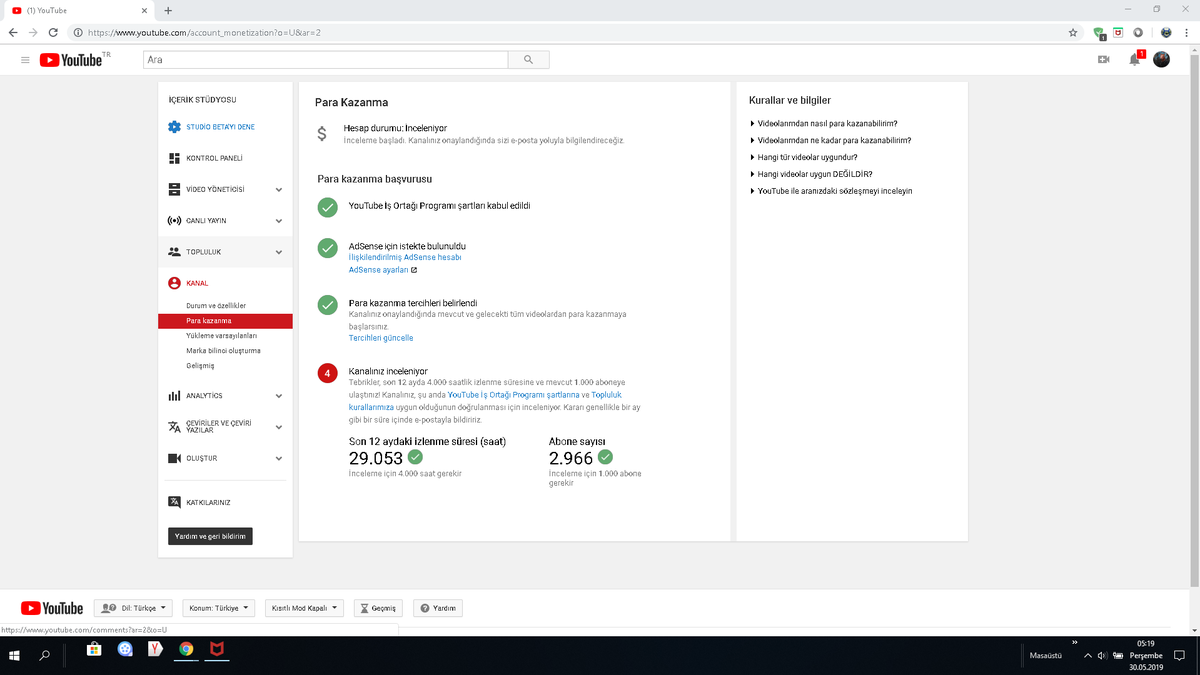Open a new browser tab

pos(168,10)
